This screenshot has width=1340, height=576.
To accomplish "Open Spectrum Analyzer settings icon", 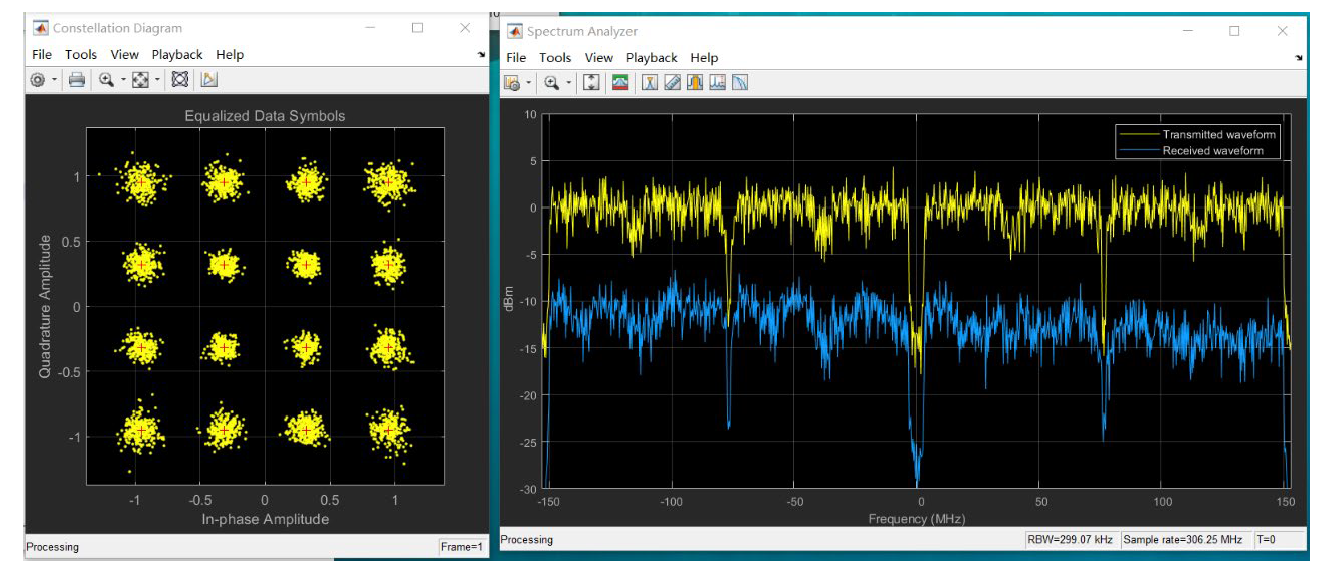I will pyautogui.click(x=512, y=83).
